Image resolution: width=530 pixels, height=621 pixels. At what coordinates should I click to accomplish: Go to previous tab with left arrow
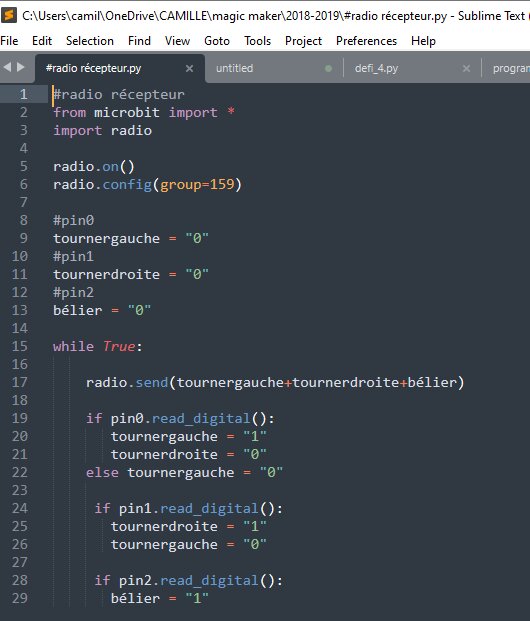click(7, 67)
